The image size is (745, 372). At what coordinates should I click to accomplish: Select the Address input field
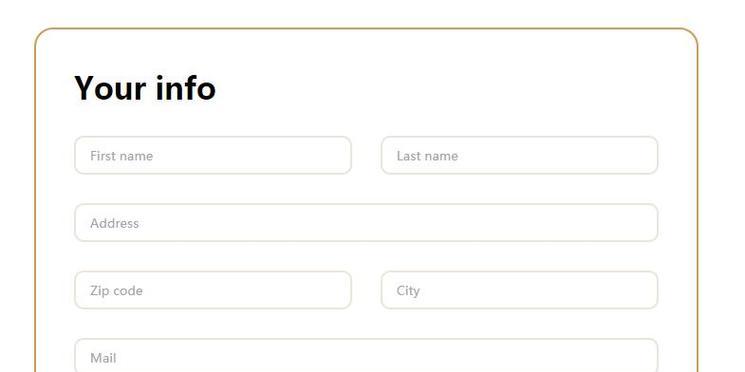pyautogui.click(x=366, y=223)
